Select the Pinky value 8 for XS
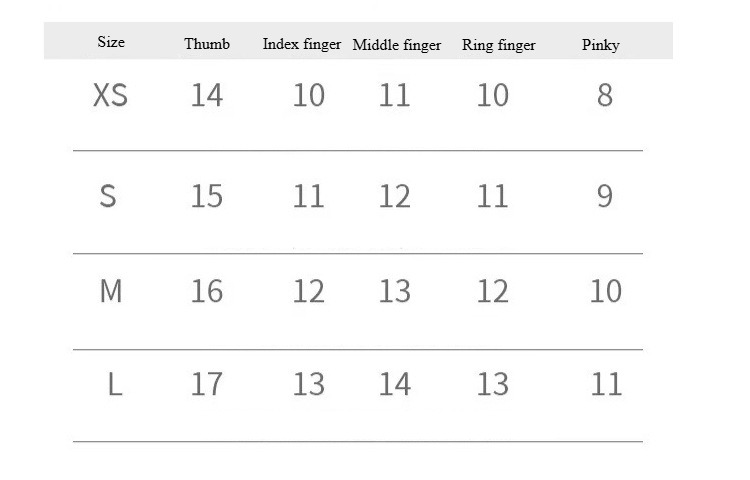The height and width of the screenshot is (480, 750). (604, 96)
